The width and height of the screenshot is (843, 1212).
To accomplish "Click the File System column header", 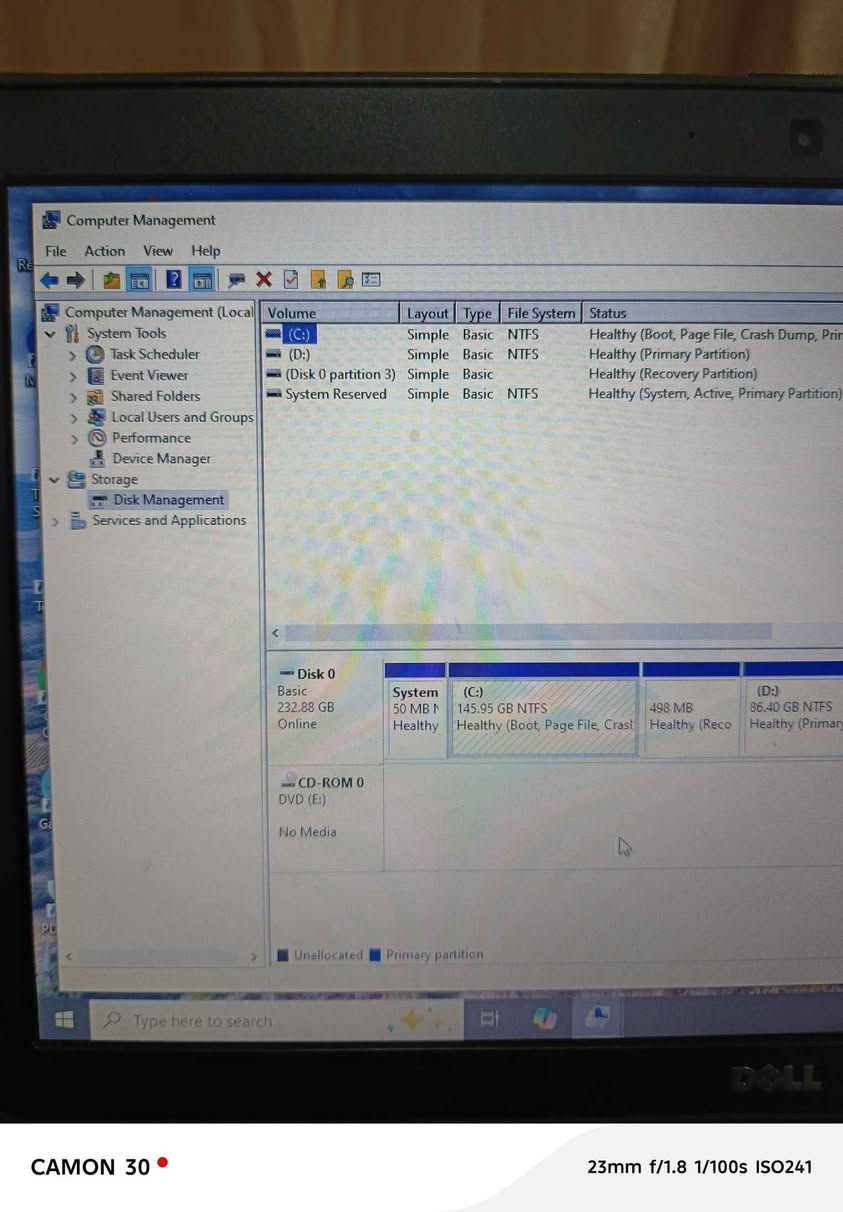I will click(540, 313).
